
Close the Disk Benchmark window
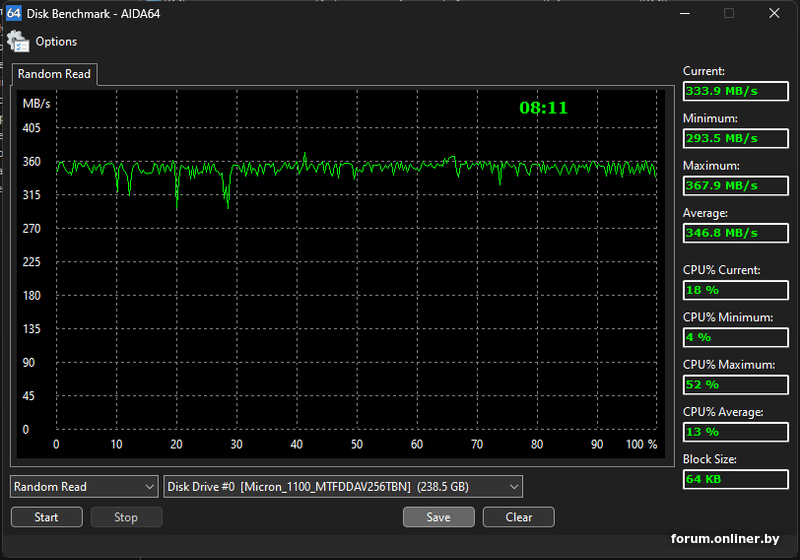tap(774, 14)
